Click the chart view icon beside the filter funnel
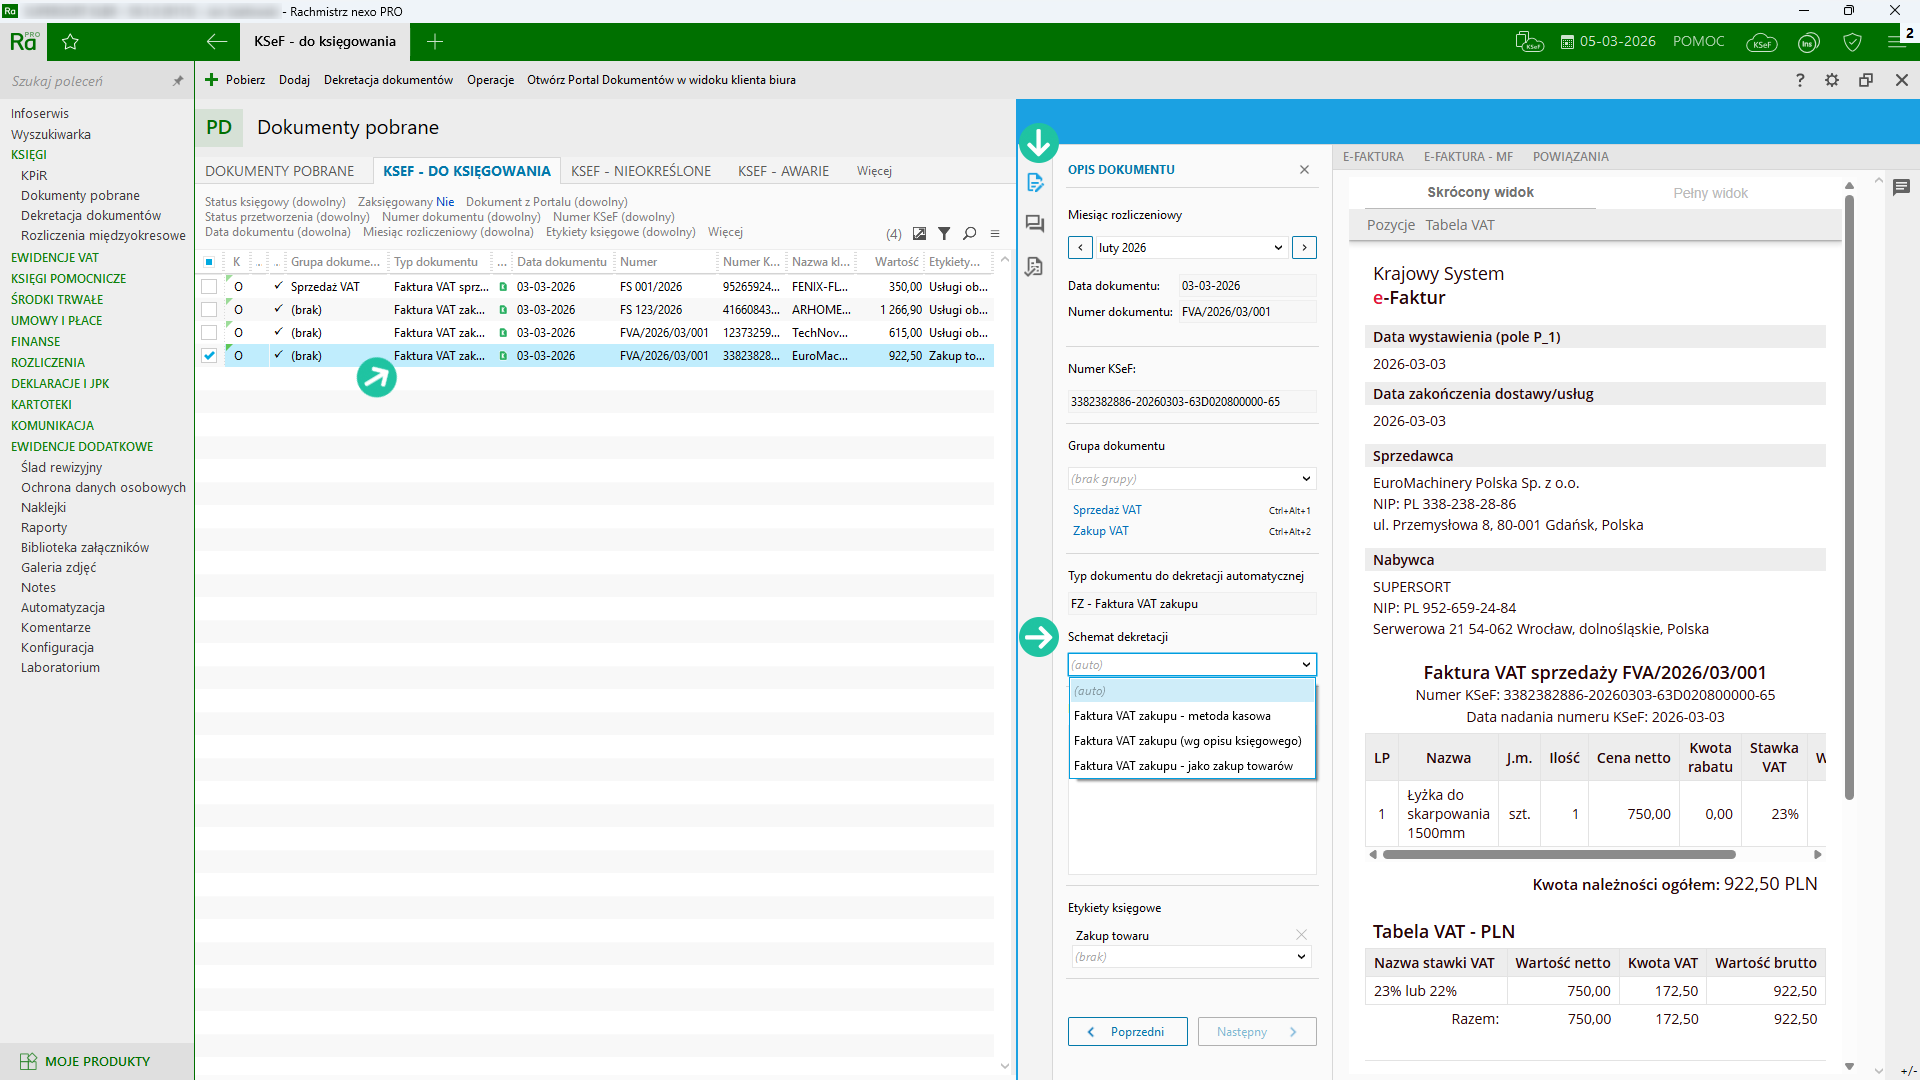 click(919, 233)
